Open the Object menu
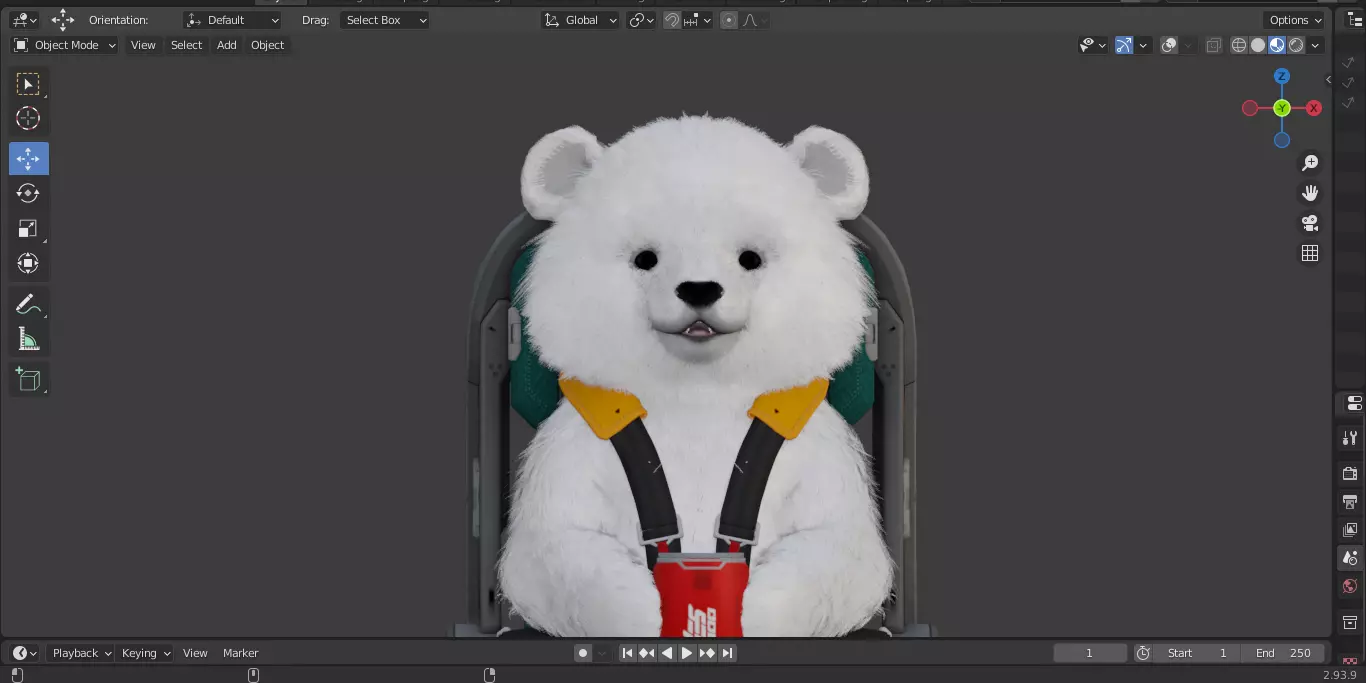Image resolution: width=1366 pixels, height=683 pixels. (267, 45)
